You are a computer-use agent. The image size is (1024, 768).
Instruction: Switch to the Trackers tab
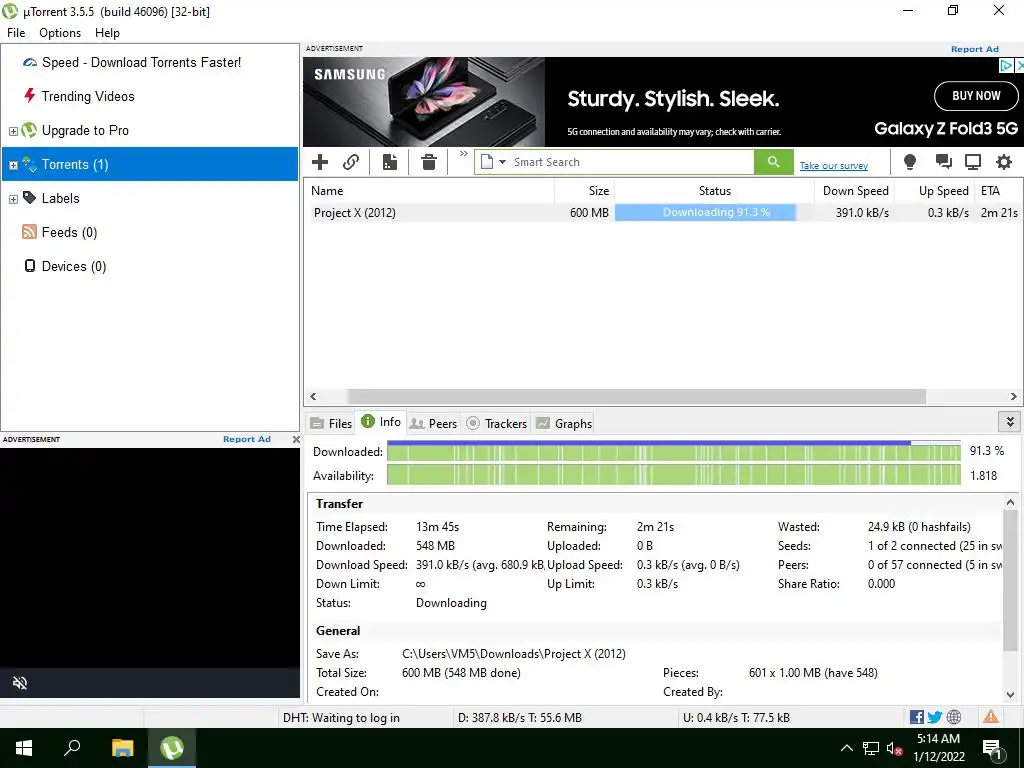coord(496,423)
